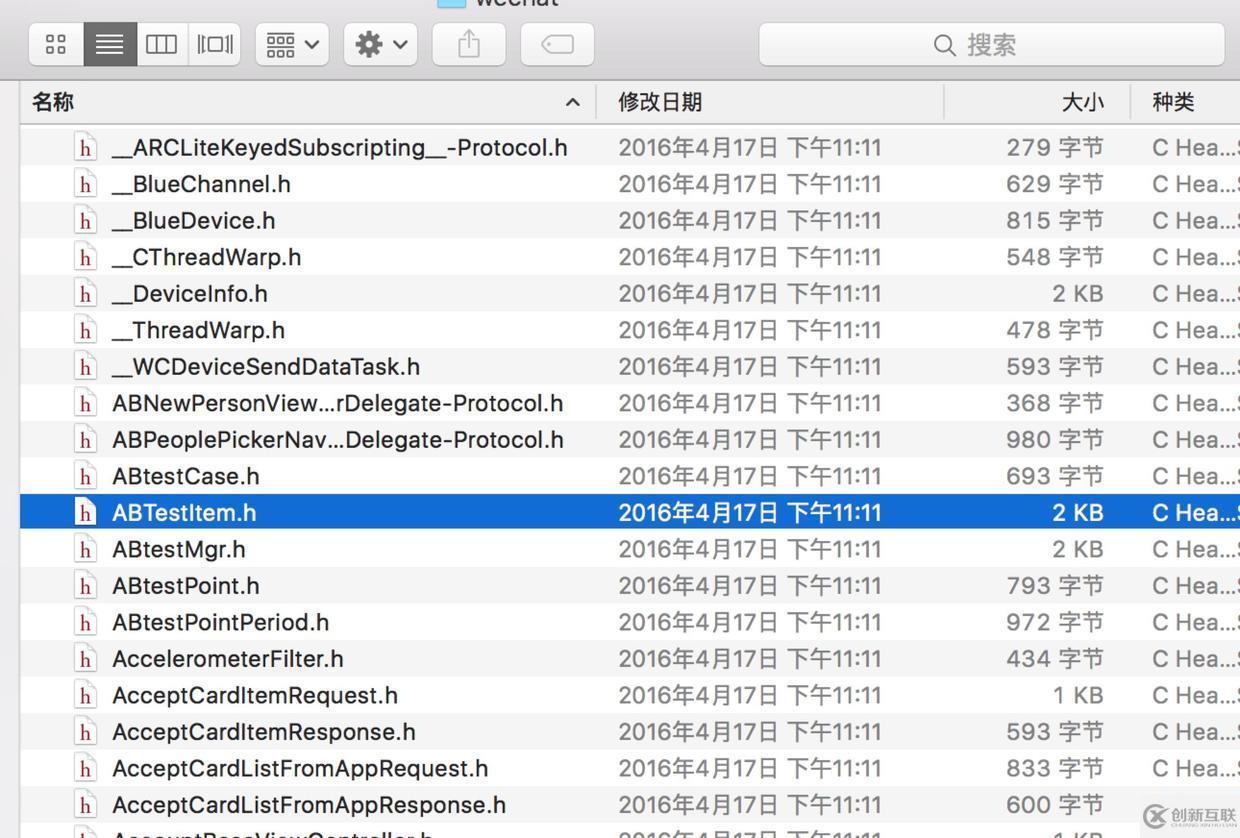Open the arrange-by grouping dropdown
This screenshot has height=838, width=1240.
(x=292, y=44)
